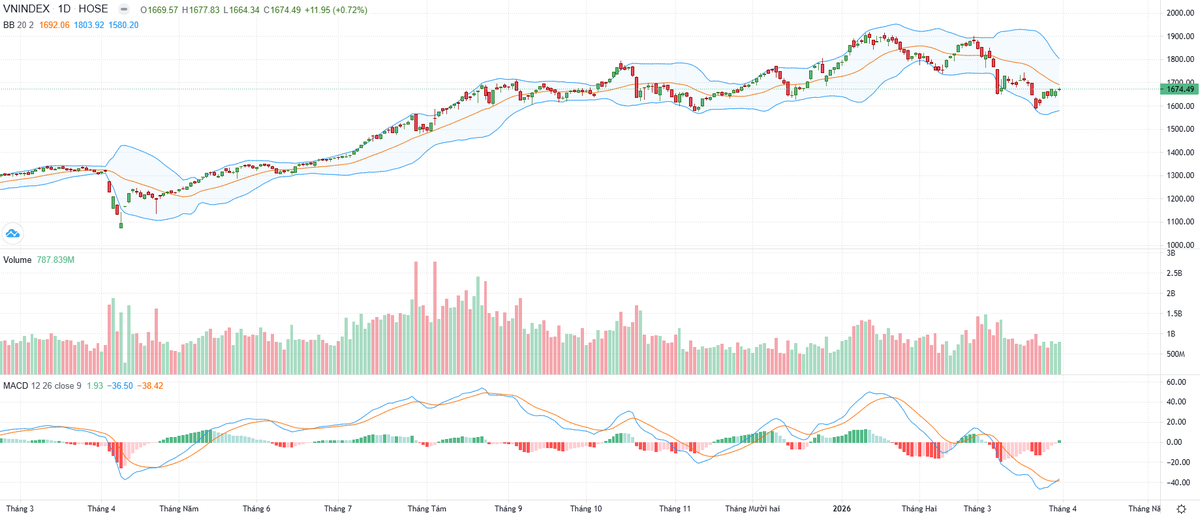This screenshot has height=514, width=1200.
Task: Click the 3B label on the volume scale
Action: click(x=1172, y=254)
